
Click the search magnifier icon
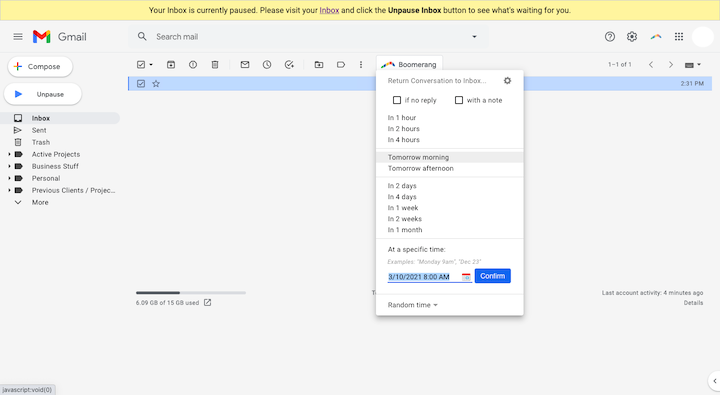point(142,36)
